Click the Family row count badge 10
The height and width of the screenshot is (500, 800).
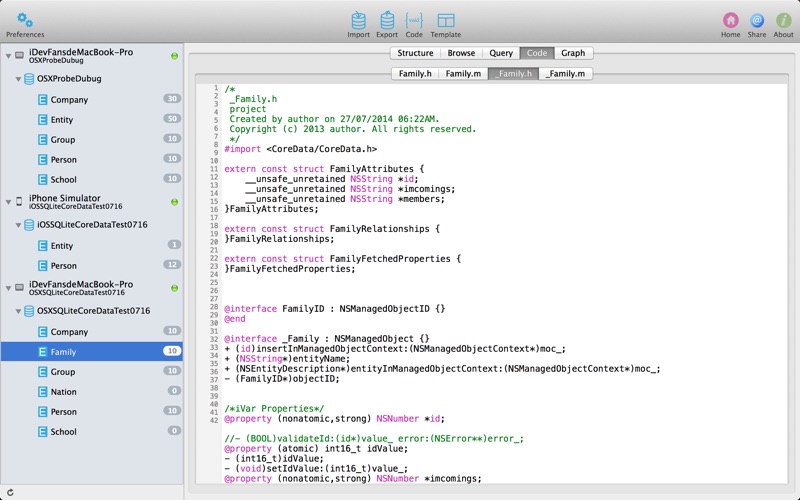[x=172, y=351]
